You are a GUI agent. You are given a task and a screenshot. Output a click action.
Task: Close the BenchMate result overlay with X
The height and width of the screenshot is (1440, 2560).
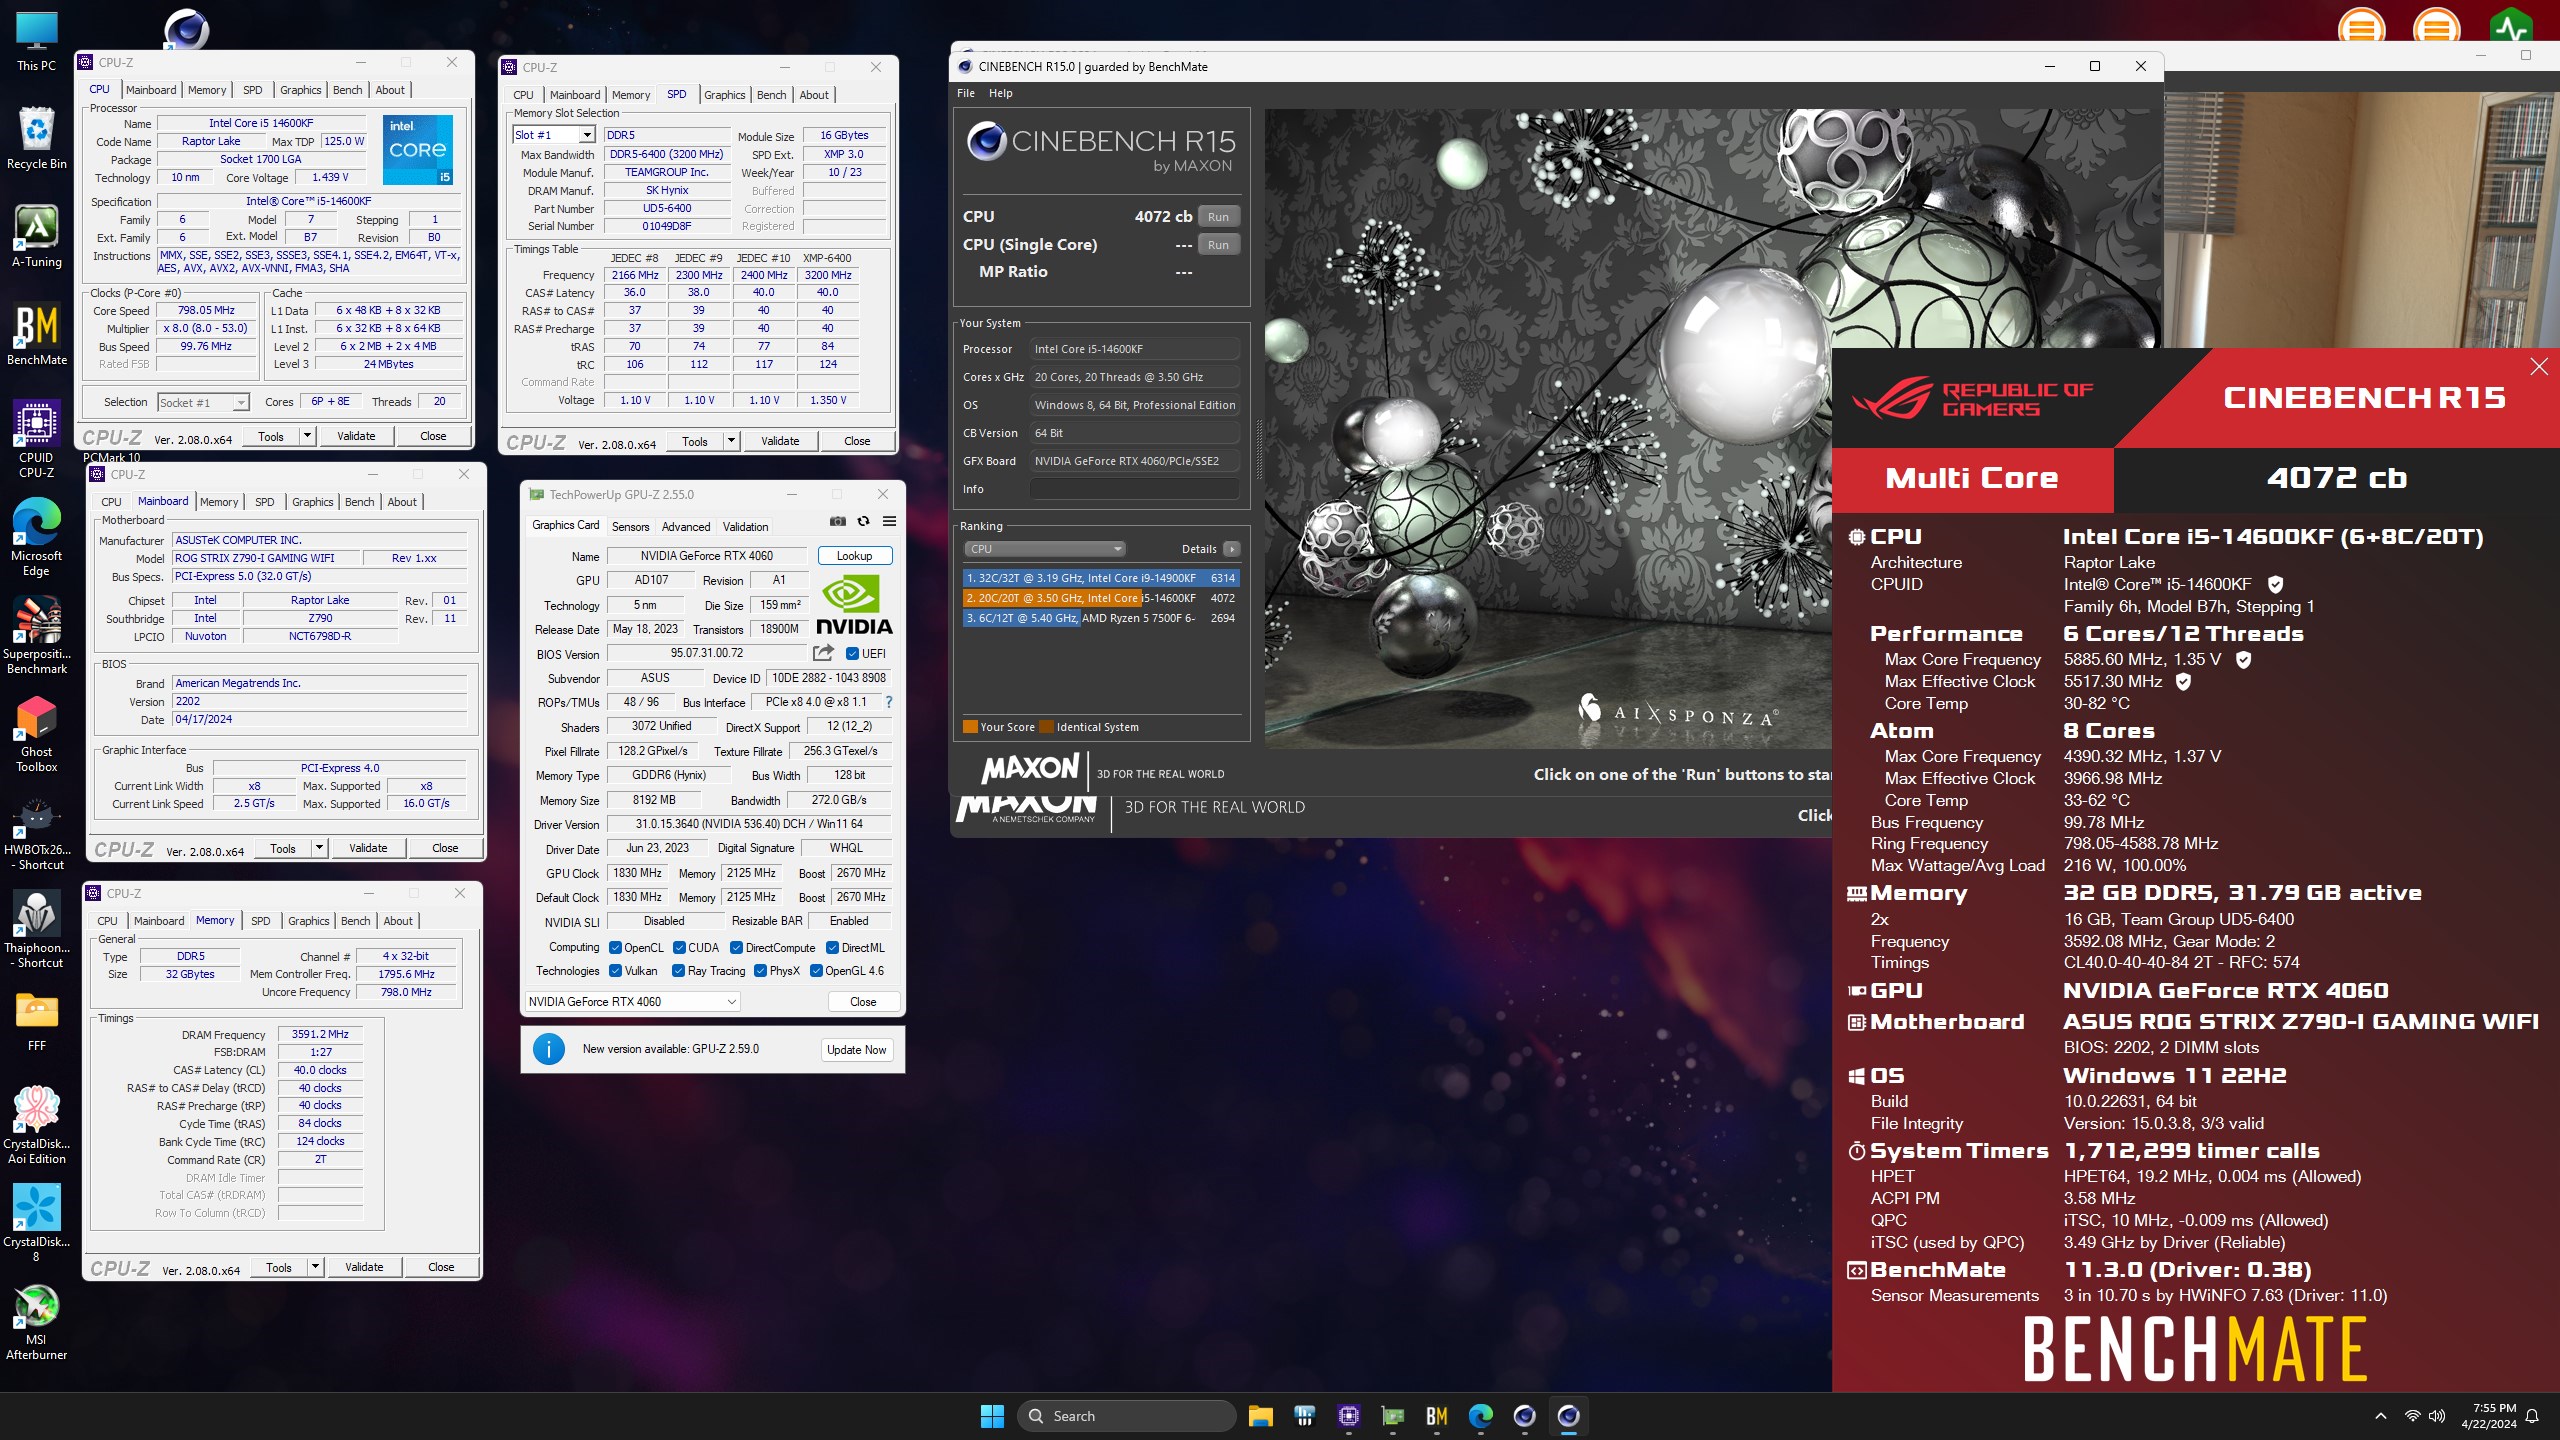2539,367
